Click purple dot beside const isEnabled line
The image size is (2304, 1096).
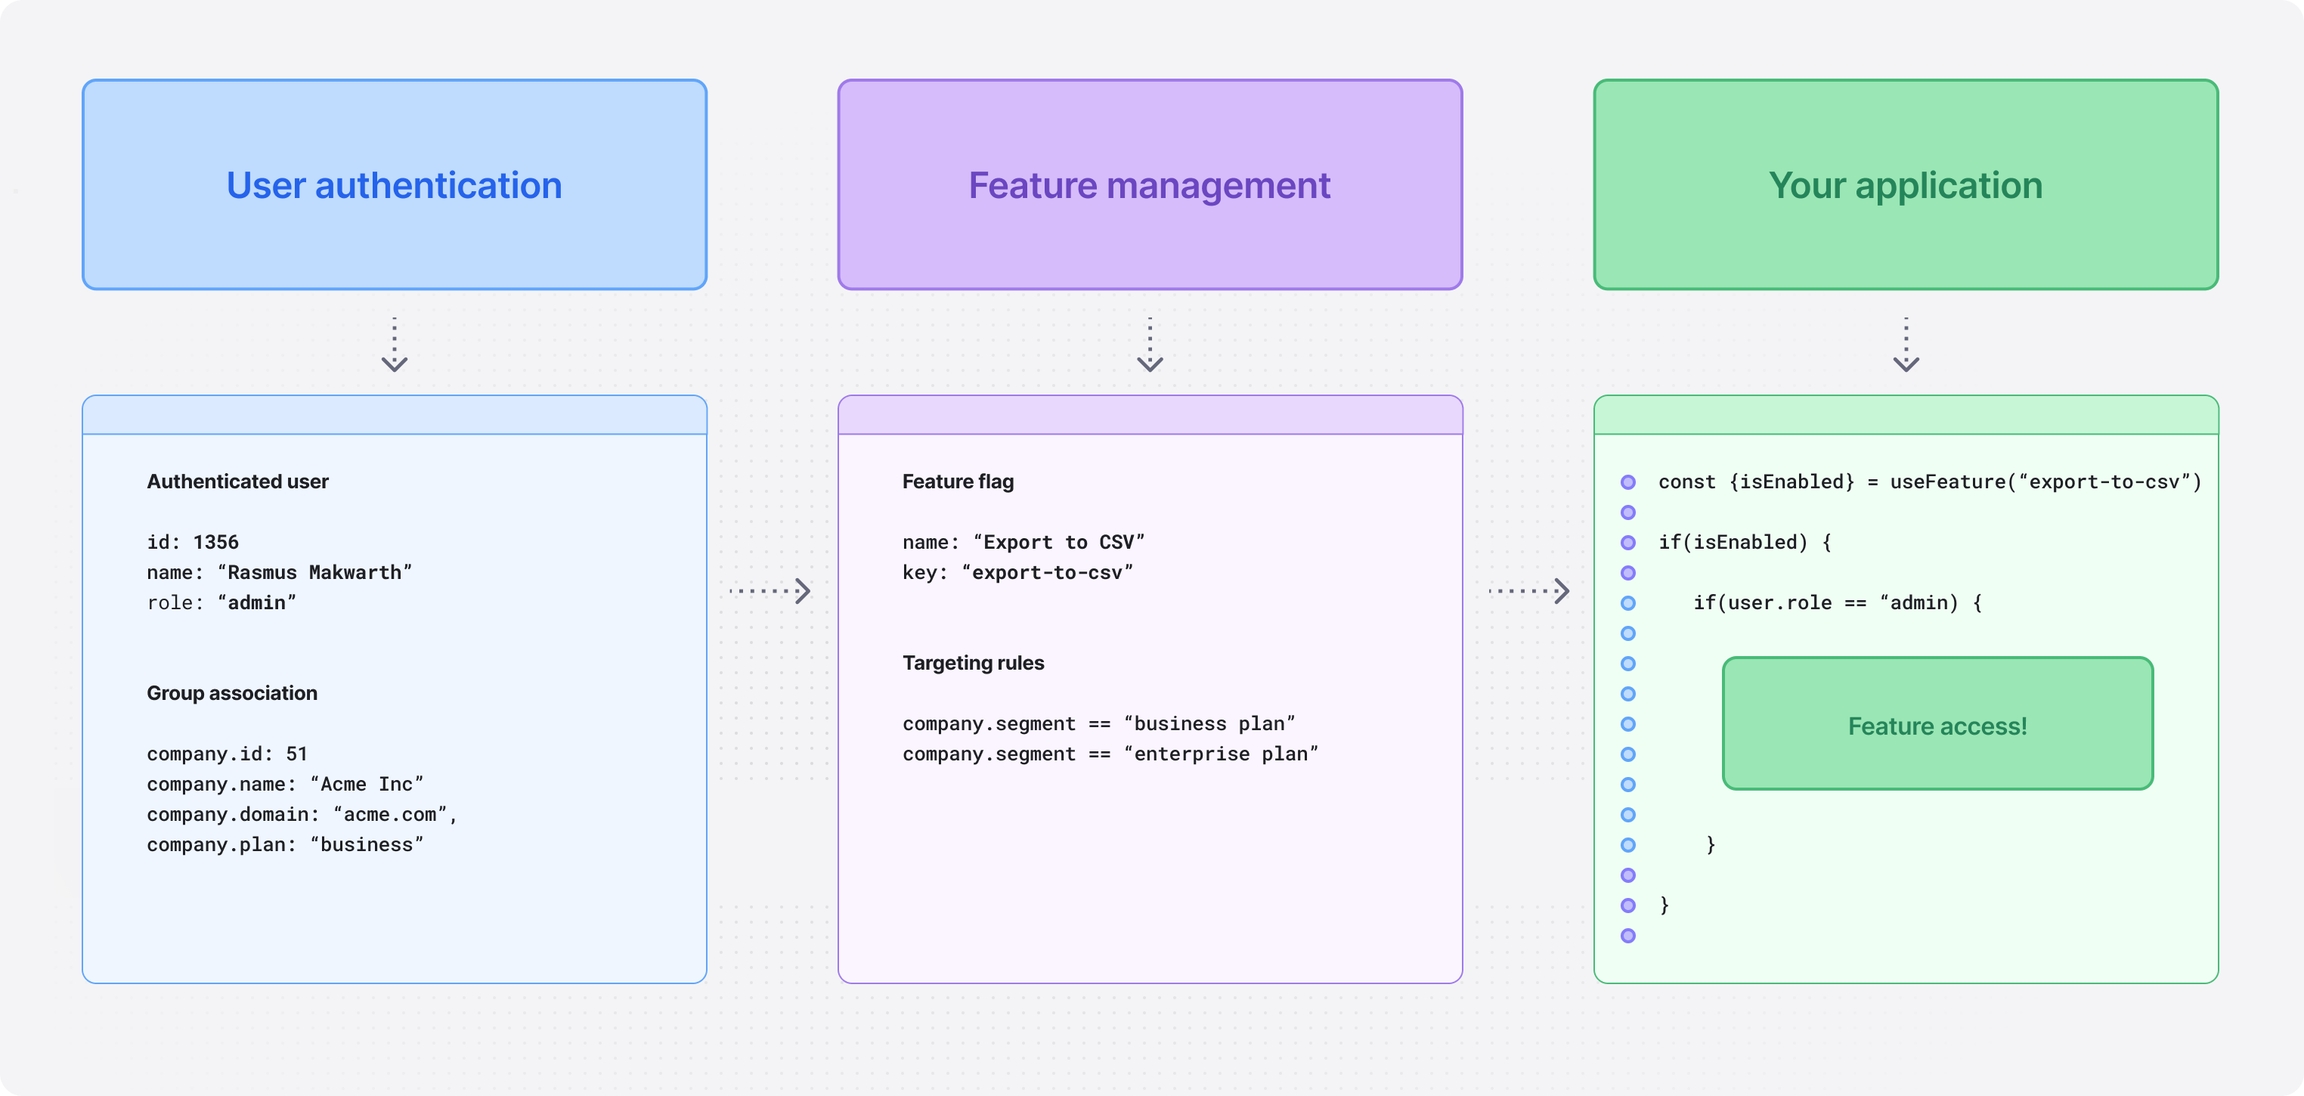click(x=1628, y=482)
